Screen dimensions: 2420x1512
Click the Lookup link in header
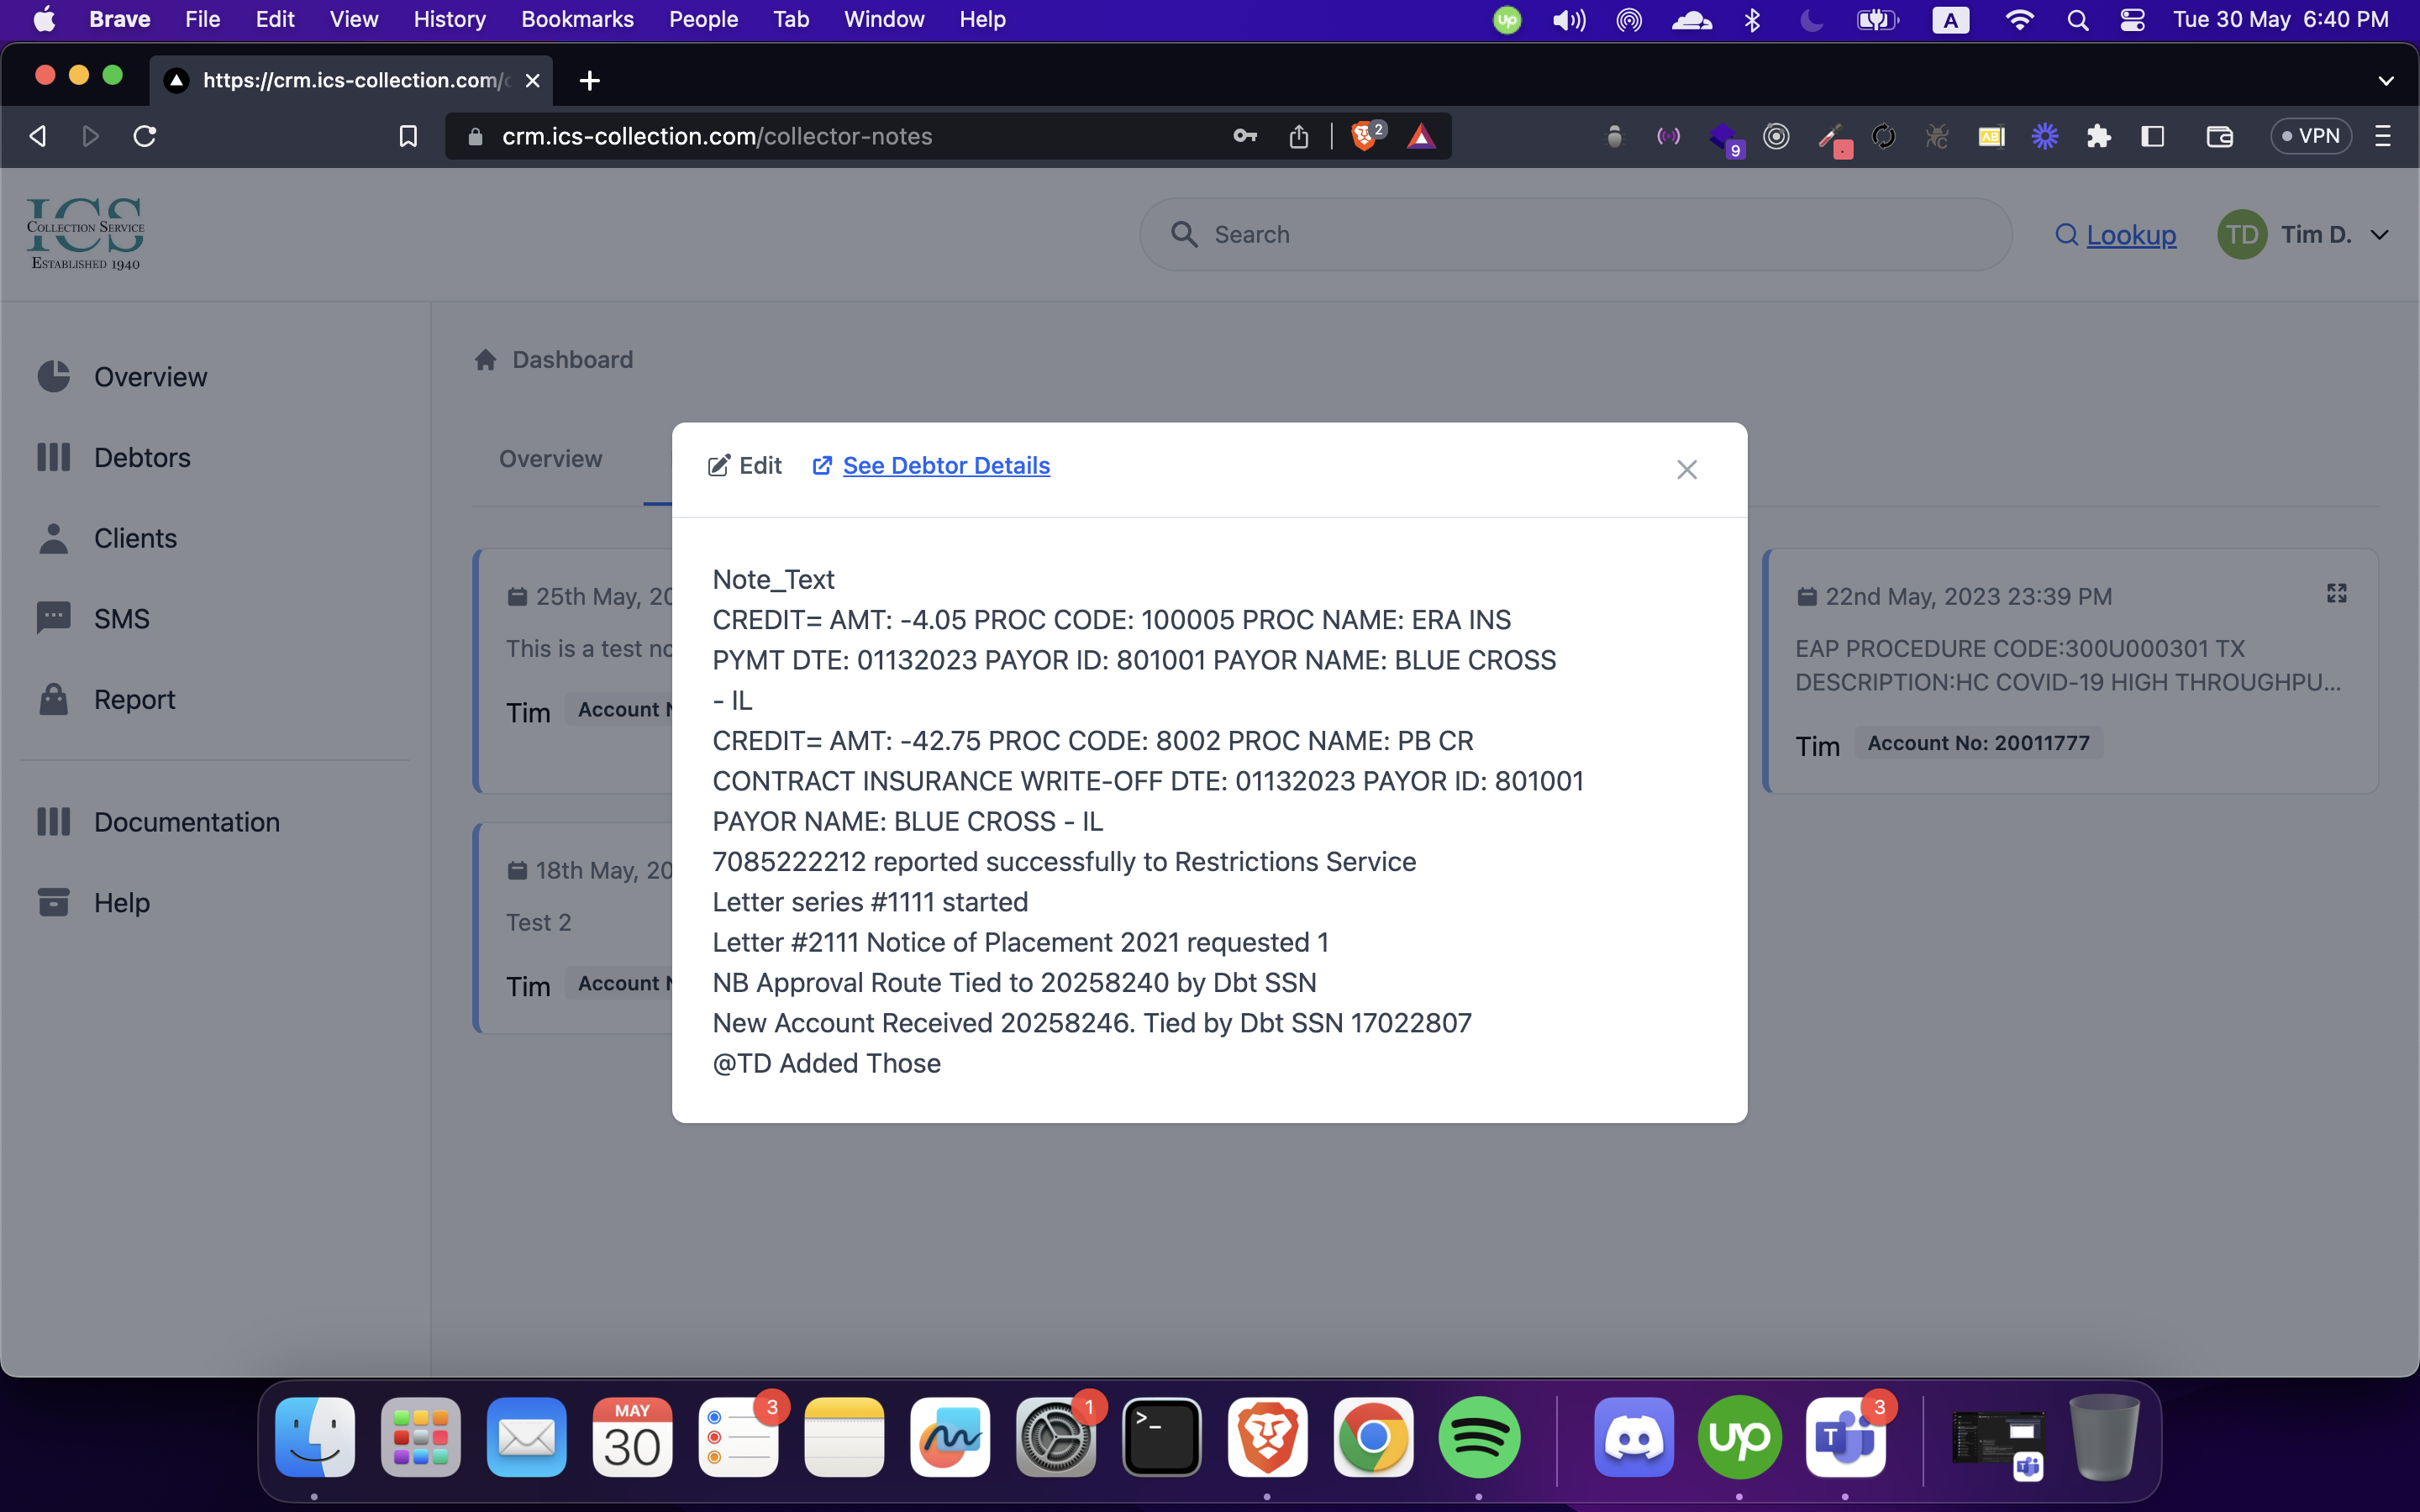coord(2130,235)
